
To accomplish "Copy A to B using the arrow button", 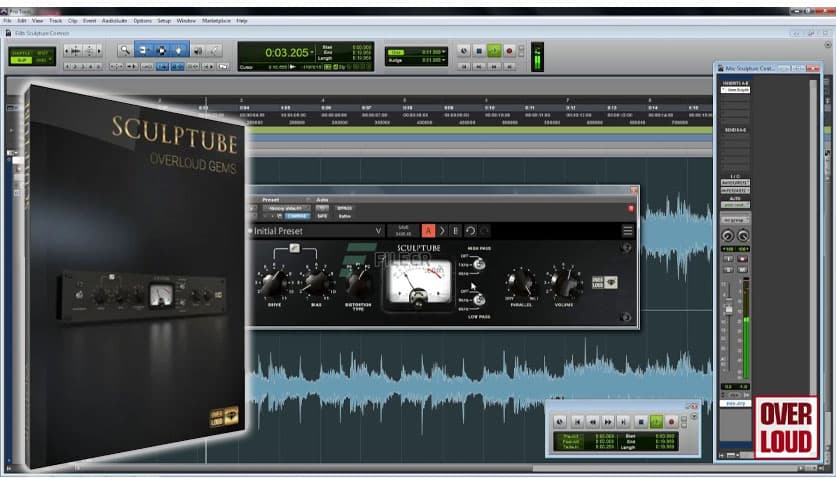I will coord(442,230).
